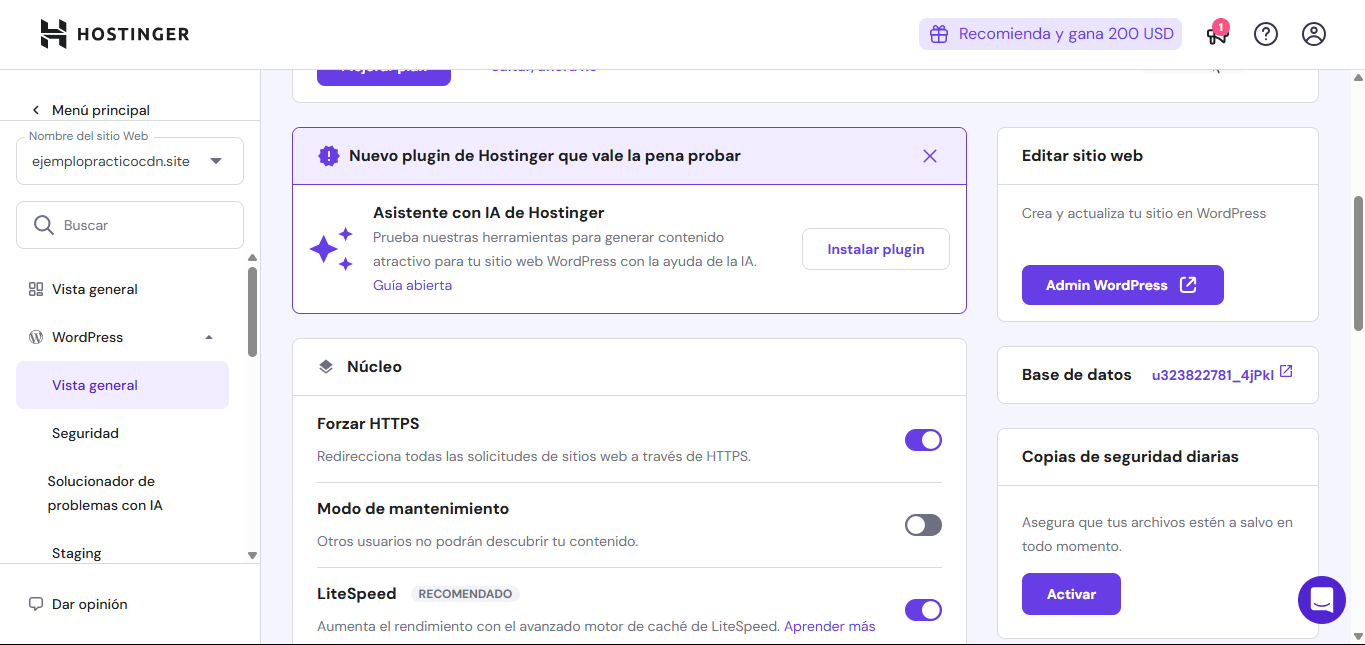Click the main page vertical scrollbar
The width and height of the screenshot is (1365, 645).
tap(1358, 263)
